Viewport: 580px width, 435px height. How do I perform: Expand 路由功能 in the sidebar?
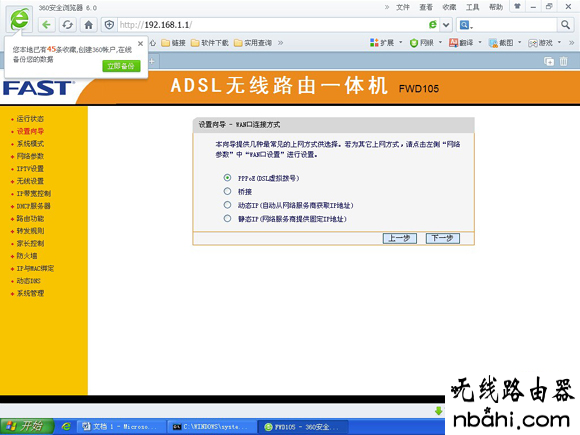tap(30, 219)
